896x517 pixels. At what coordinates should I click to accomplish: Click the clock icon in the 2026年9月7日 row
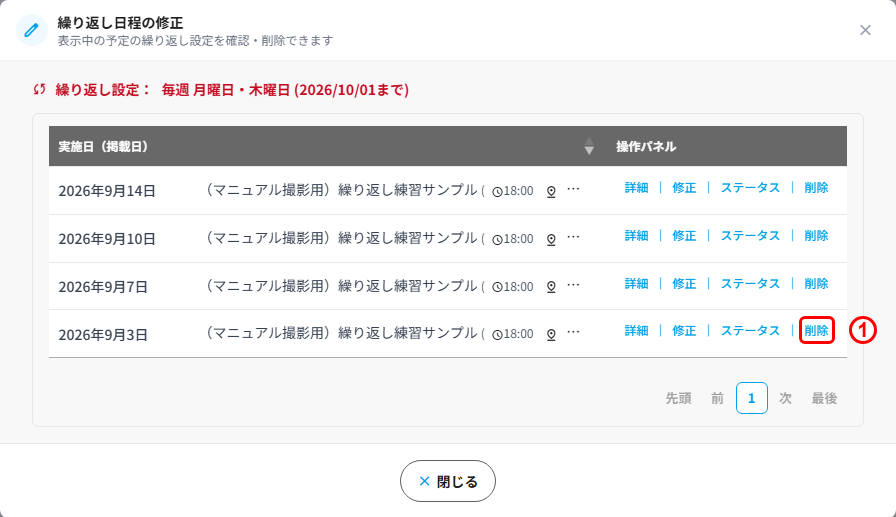497,287
